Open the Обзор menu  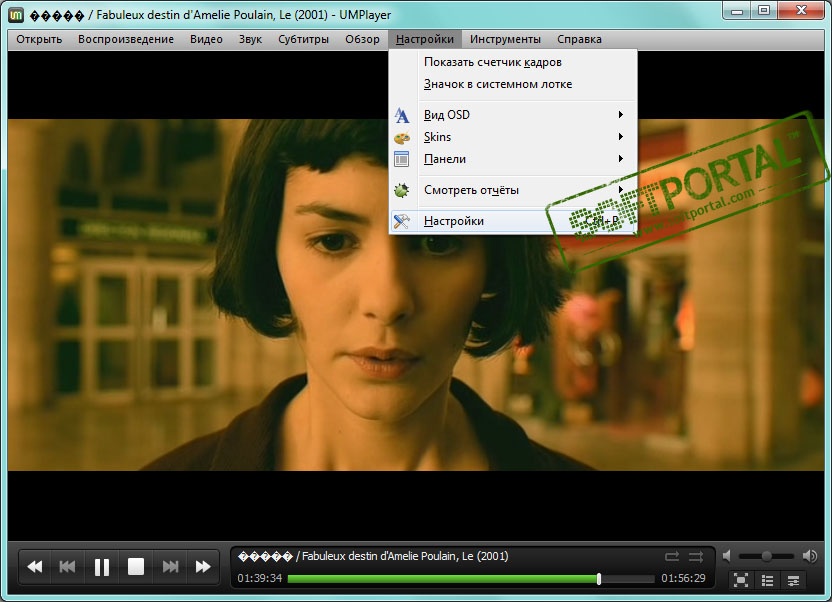click(362, 39)
